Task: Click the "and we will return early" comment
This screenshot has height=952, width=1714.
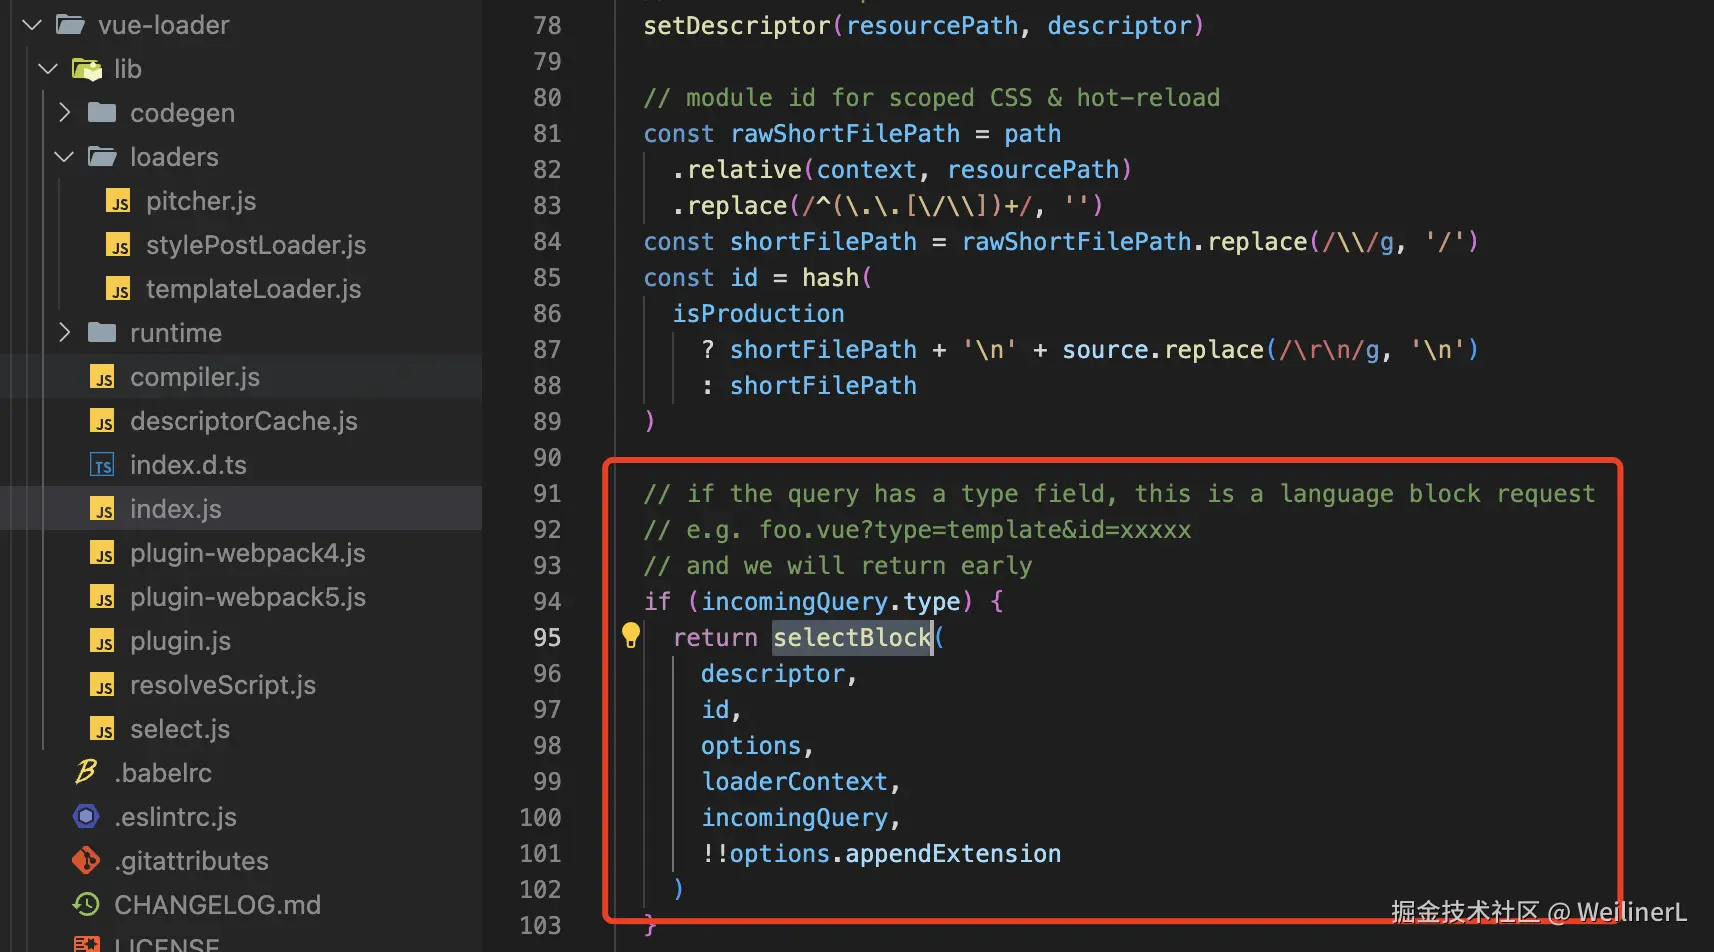Action: (x=838, y=565)
